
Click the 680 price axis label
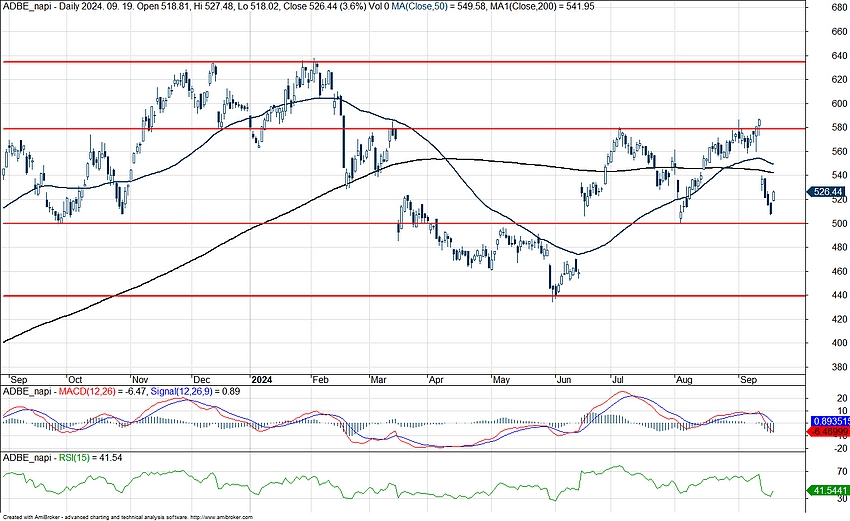(x=839, y=8)
